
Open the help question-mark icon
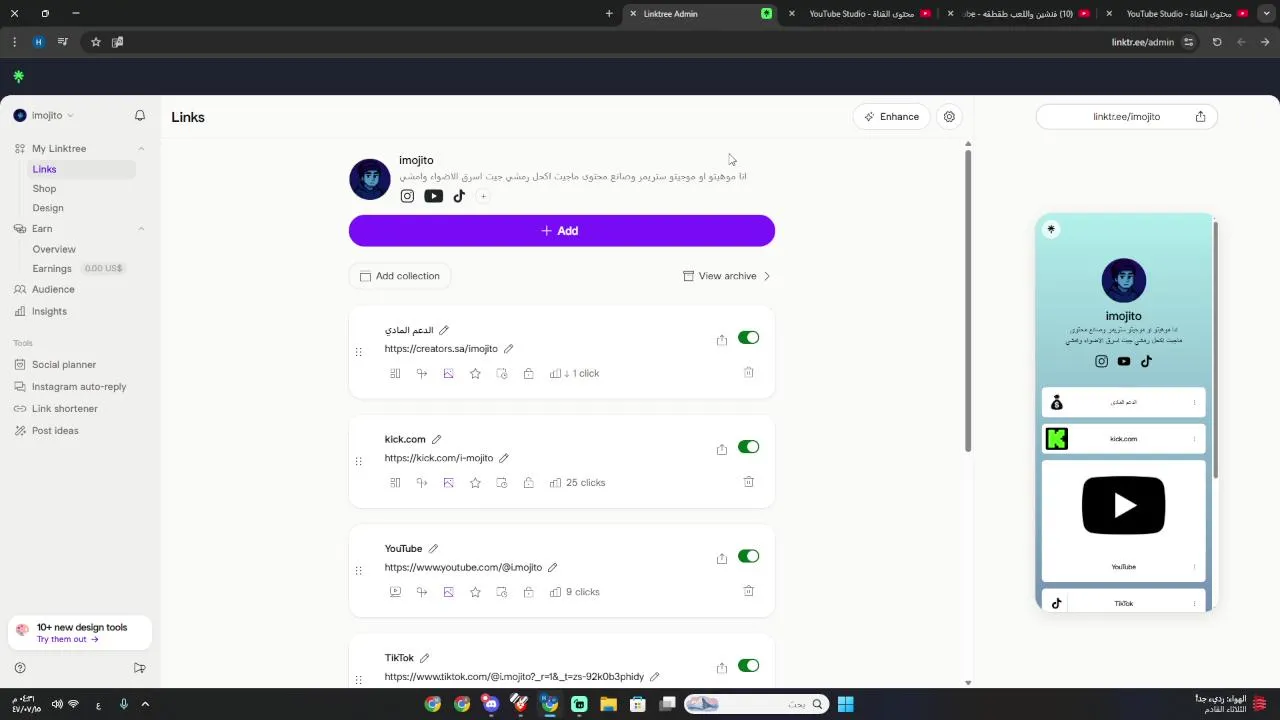[x=20, y=668]
